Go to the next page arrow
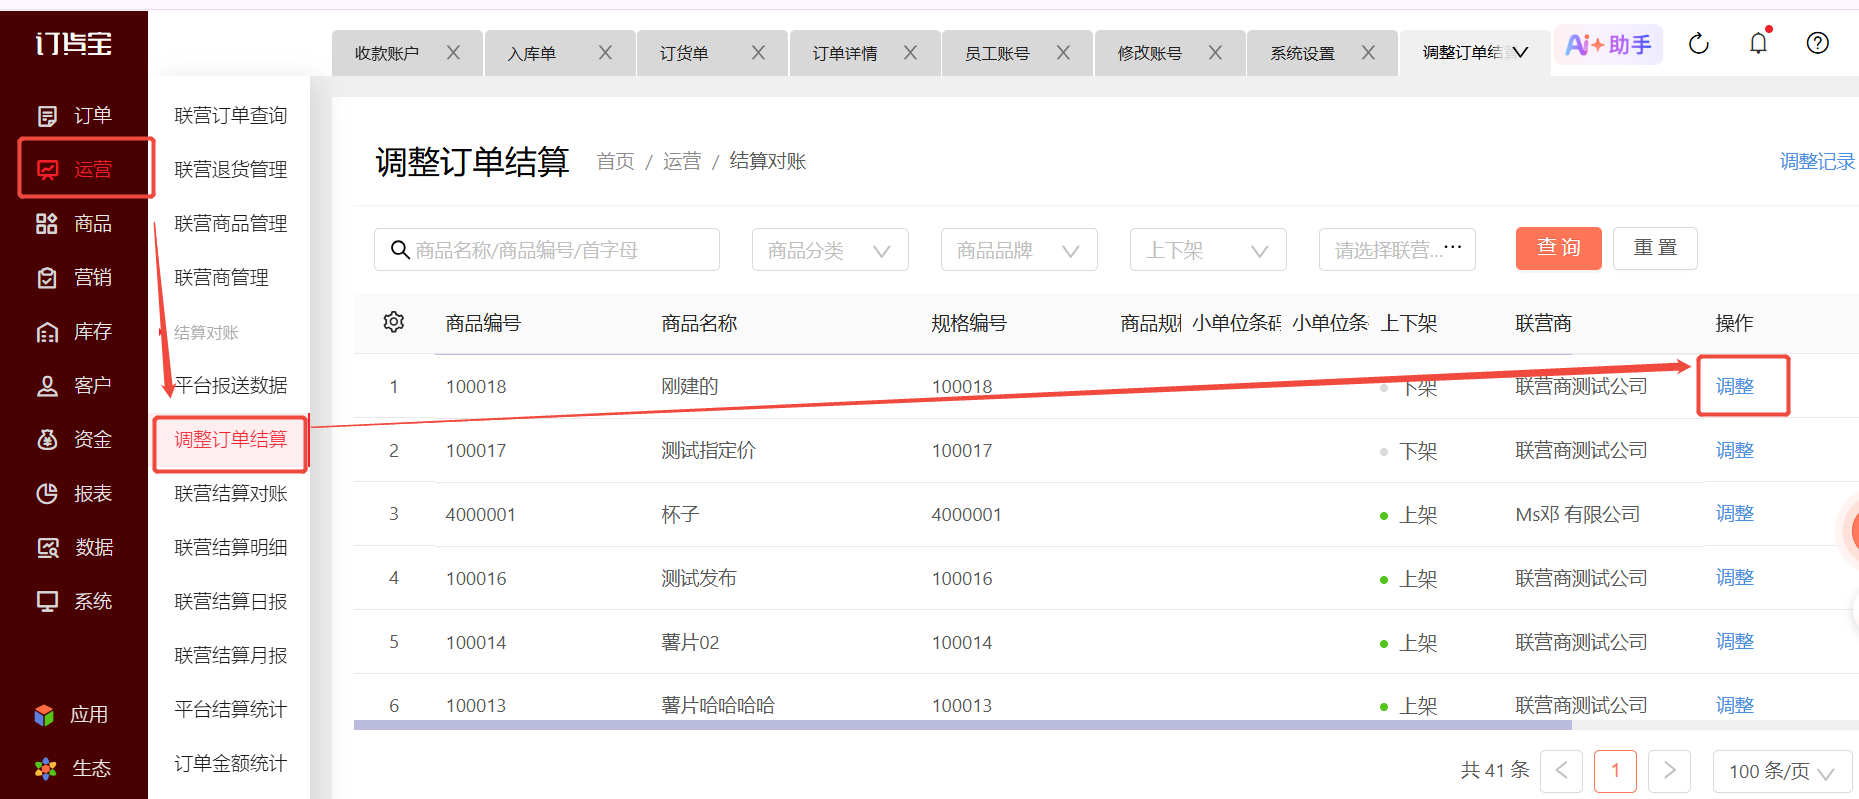Image resolution: width=1859 pixels, height=799 pixels. (1669, 771)
